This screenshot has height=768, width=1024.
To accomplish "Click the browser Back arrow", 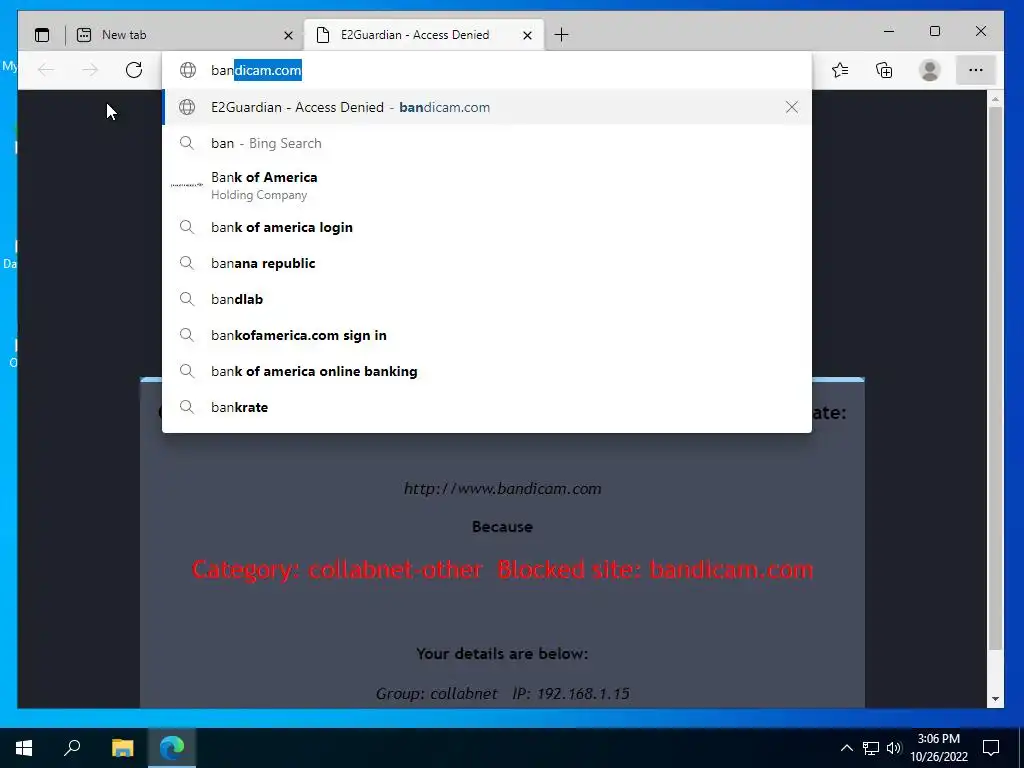I will coord(46,70).
